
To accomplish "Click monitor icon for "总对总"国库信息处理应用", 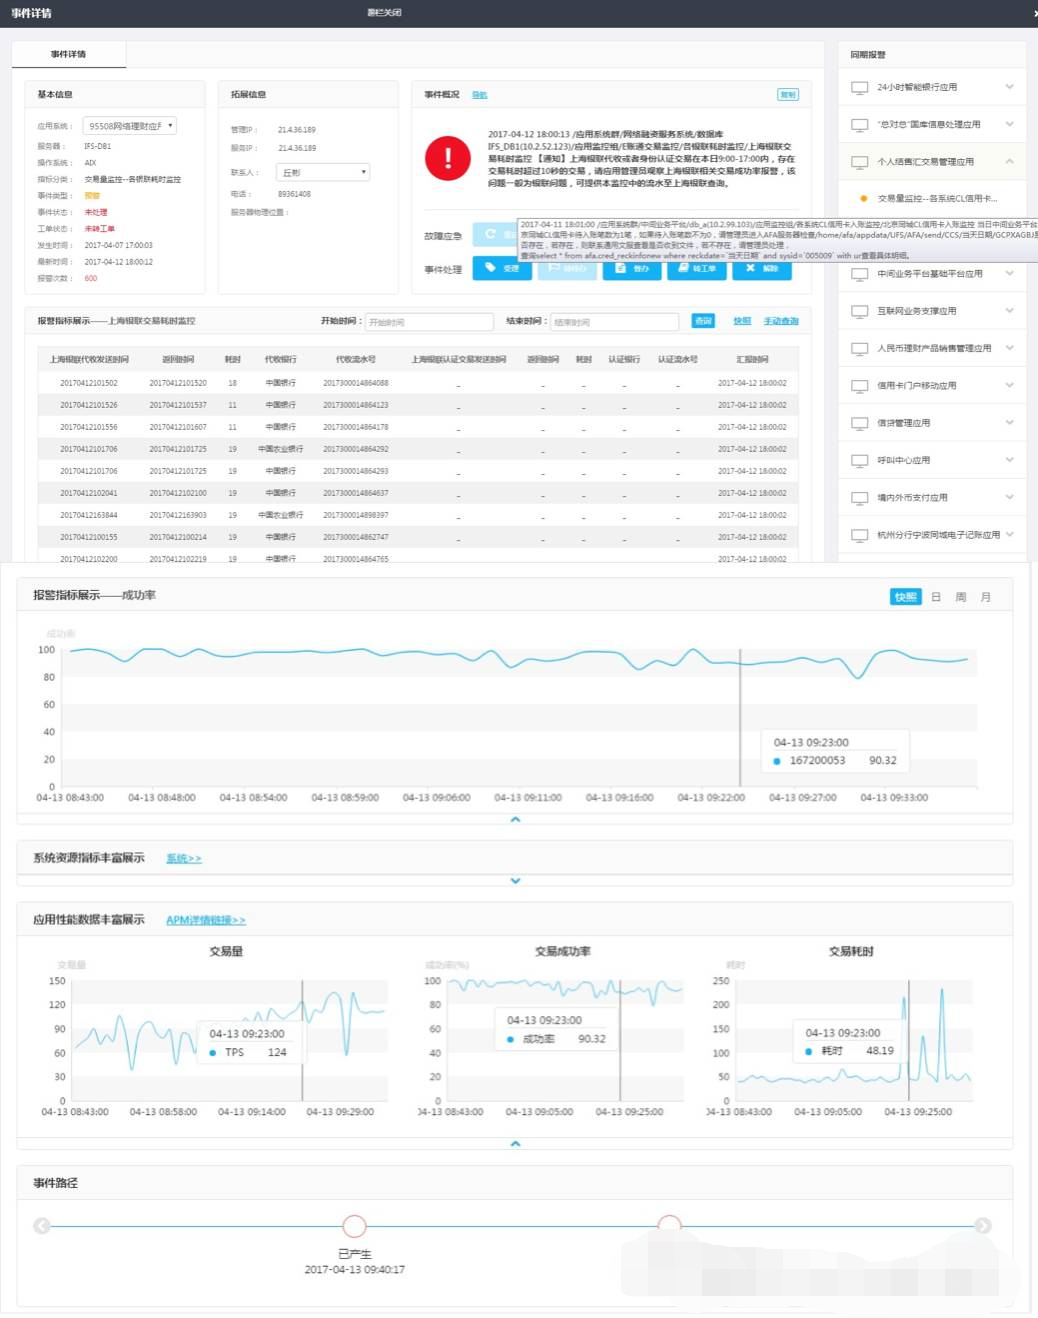I will click(x=859, y=125).
